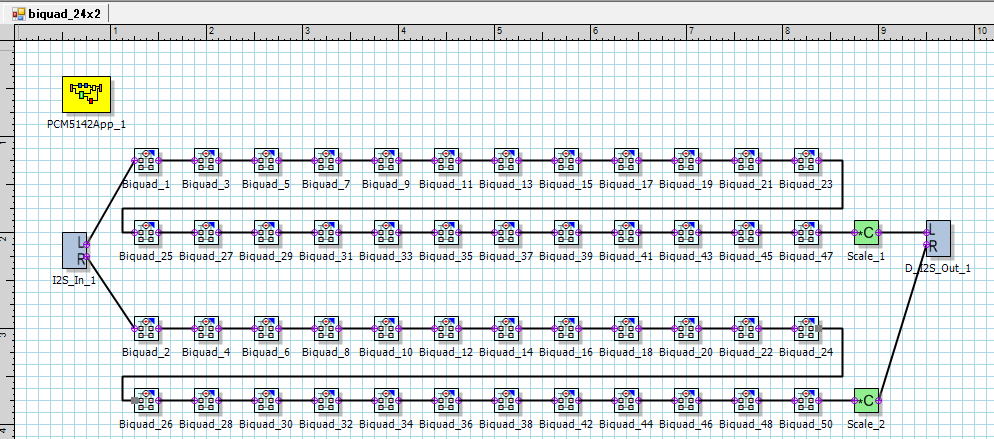Click the Biquad_8 filter block
This screenshot has width=994, height=439.
pyautogui.click(x=326, y=329)
